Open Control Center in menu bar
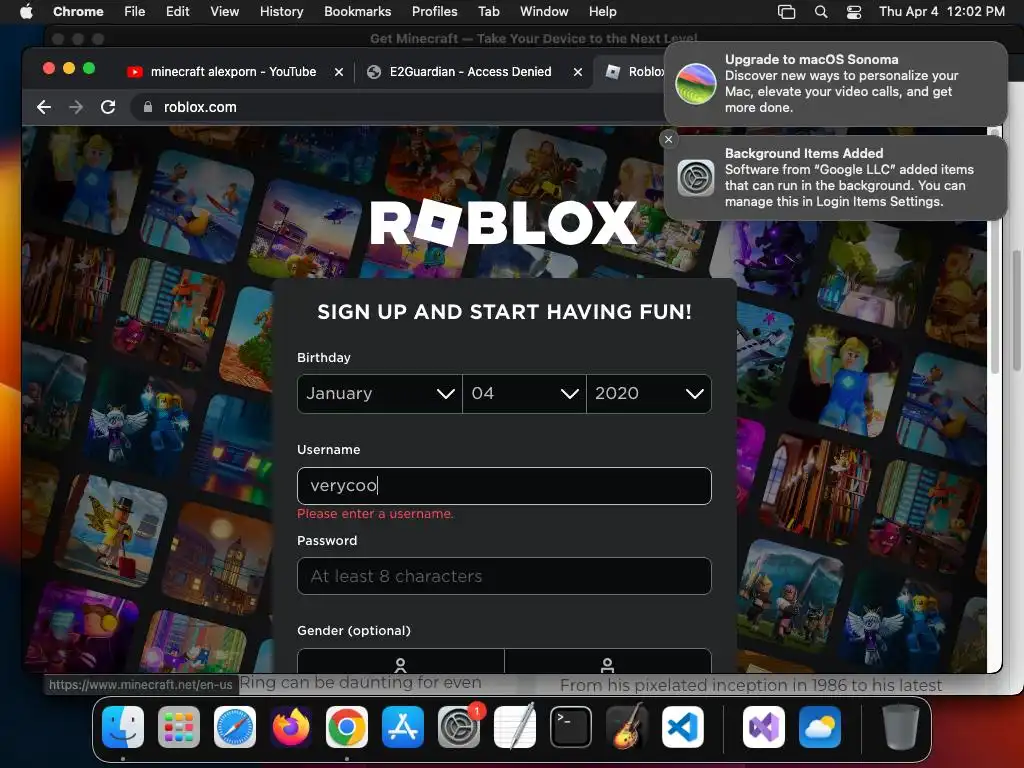 (x=854, y=11)
